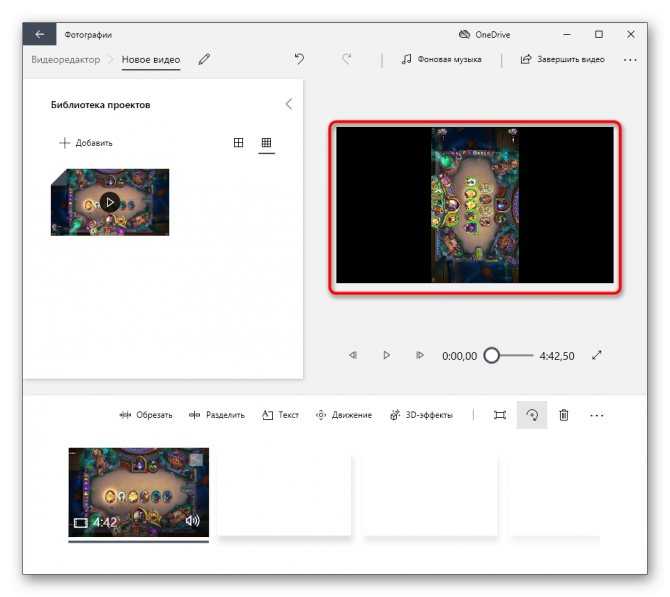Minimize the Фотографии window

[x=567, y=34]
